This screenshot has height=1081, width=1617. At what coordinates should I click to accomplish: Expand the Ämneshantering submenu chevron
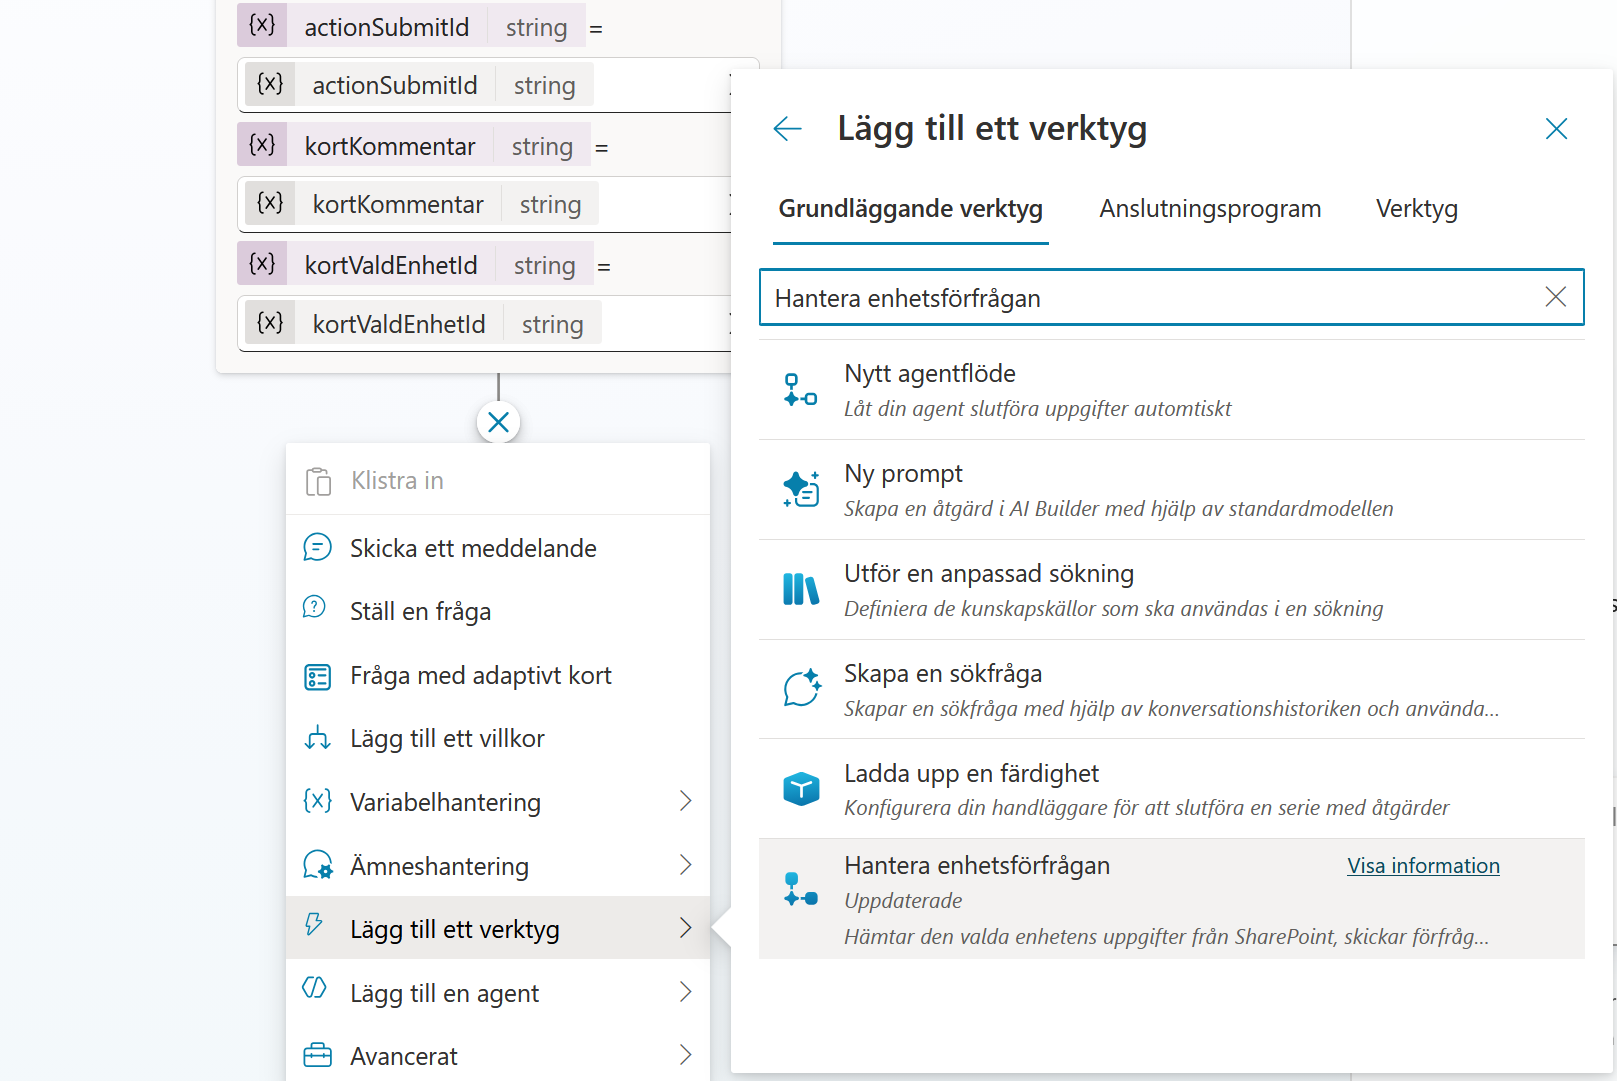[x=685, y=865]
